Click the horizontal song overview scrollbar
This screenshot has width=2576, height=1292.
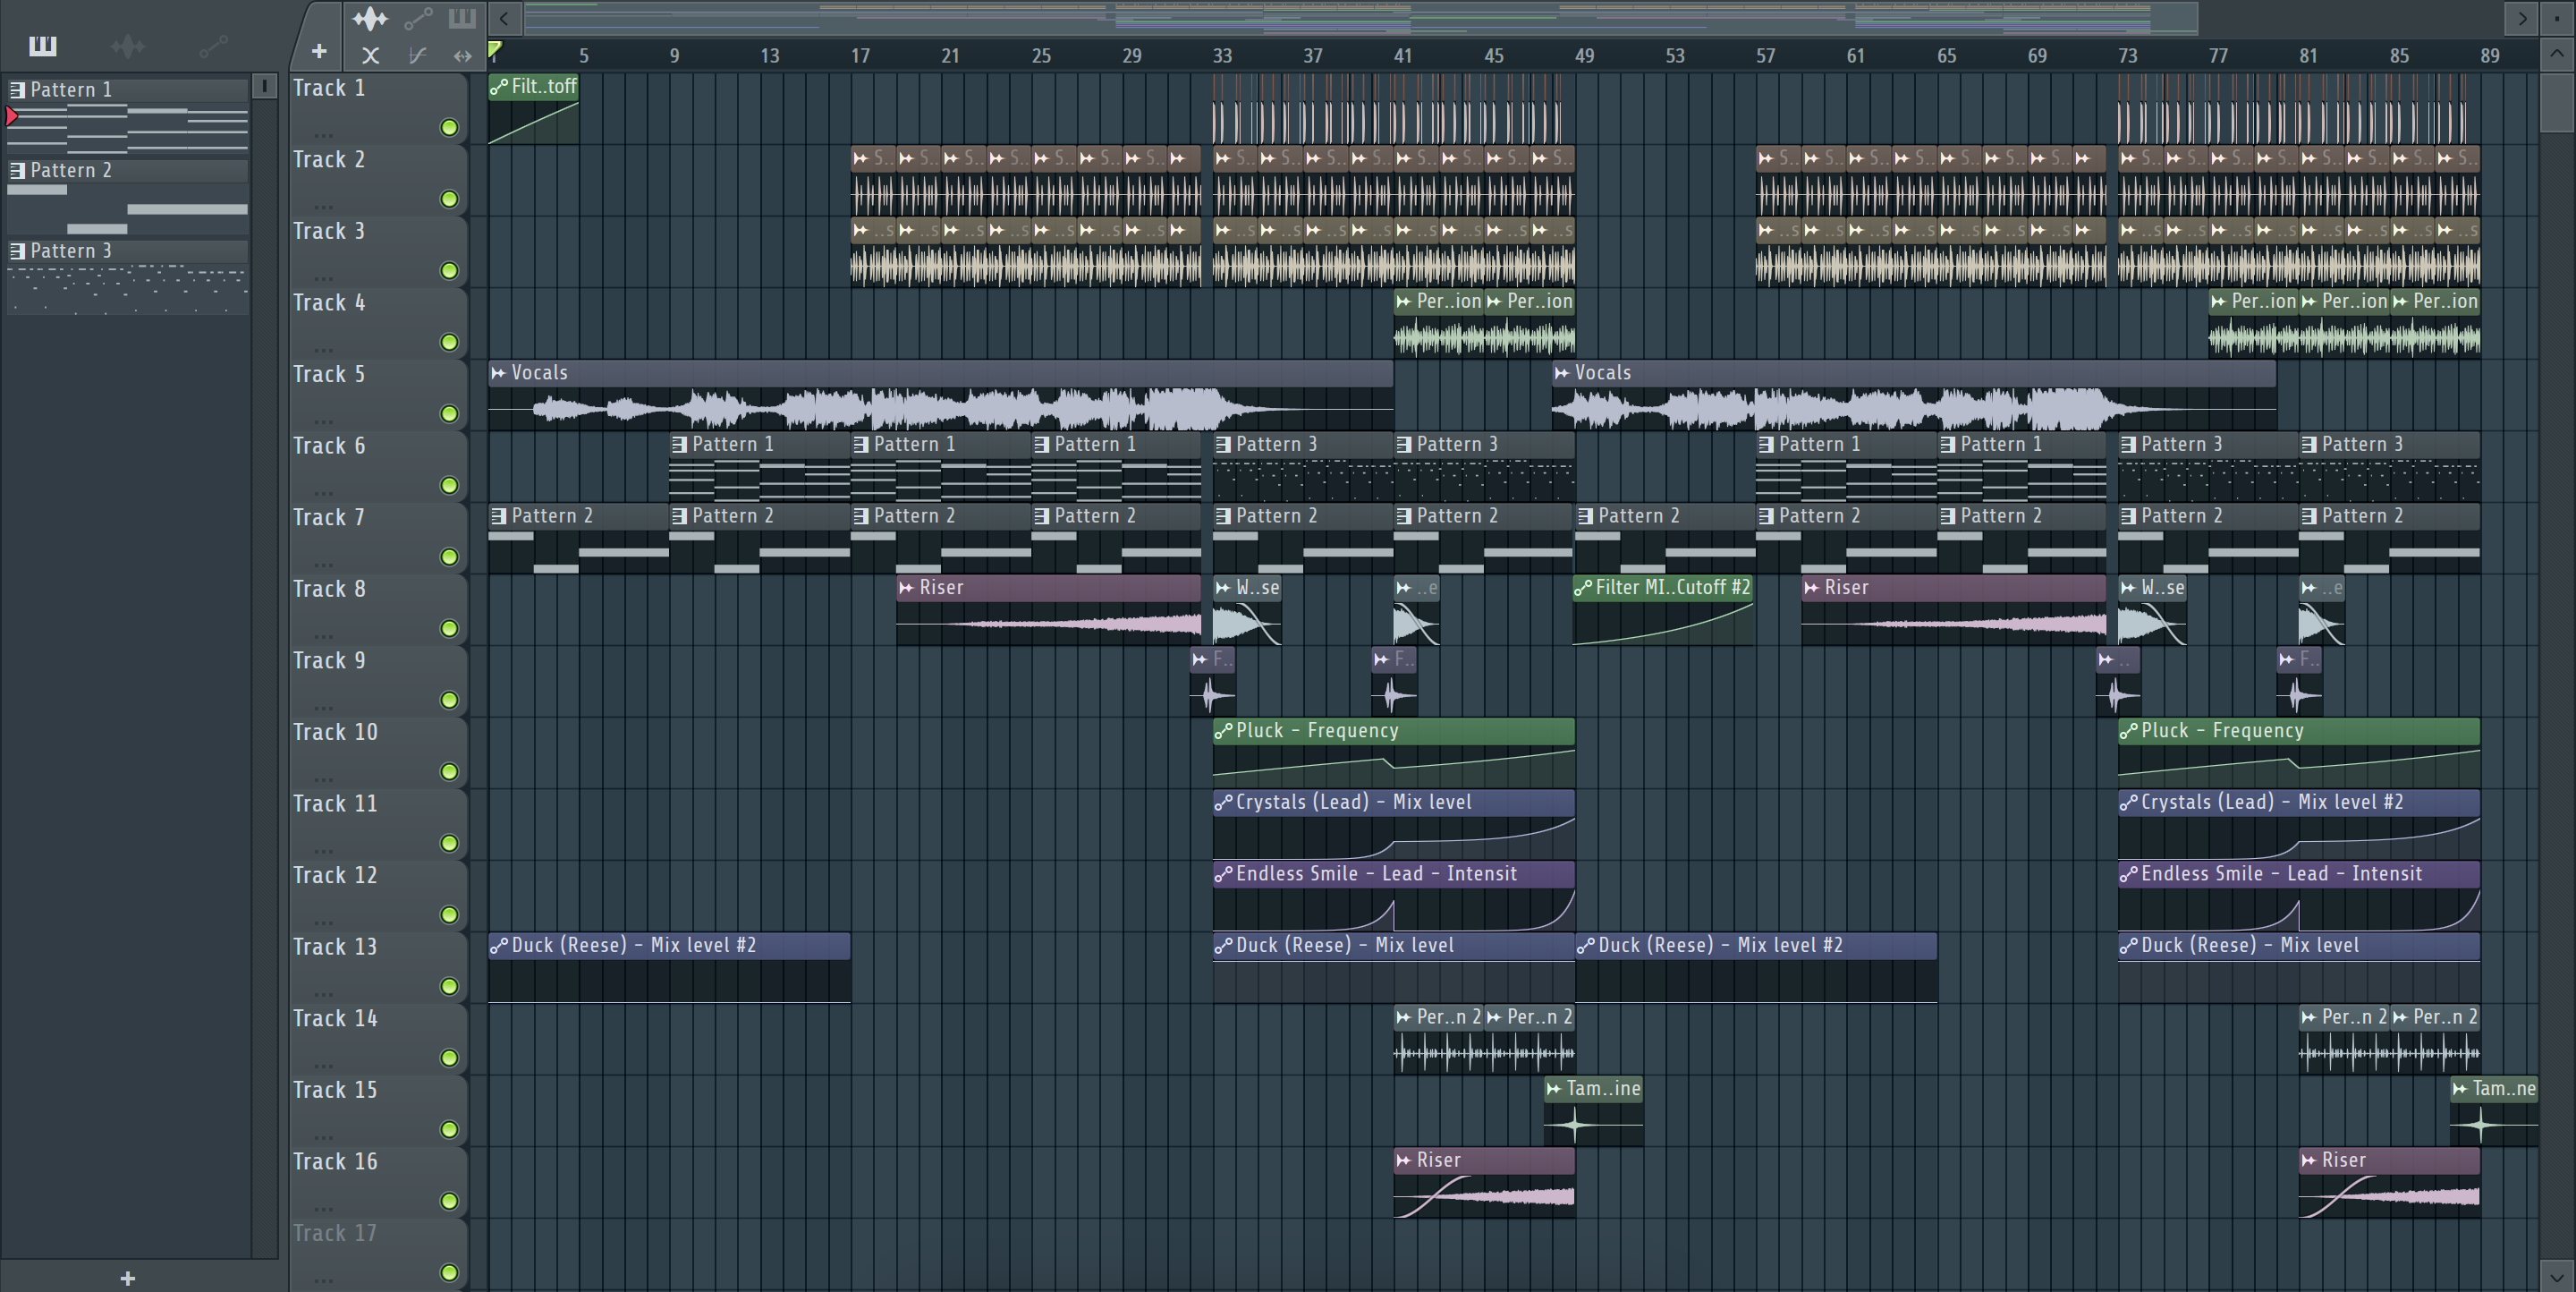(1360, 18)
